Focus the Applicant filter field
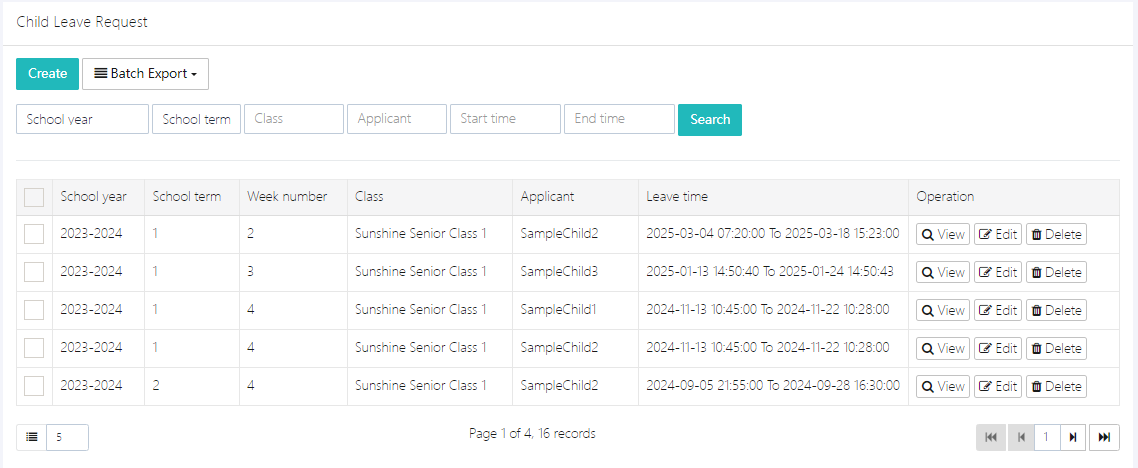This screenshot has height=468, width=1138. point(396,119)
